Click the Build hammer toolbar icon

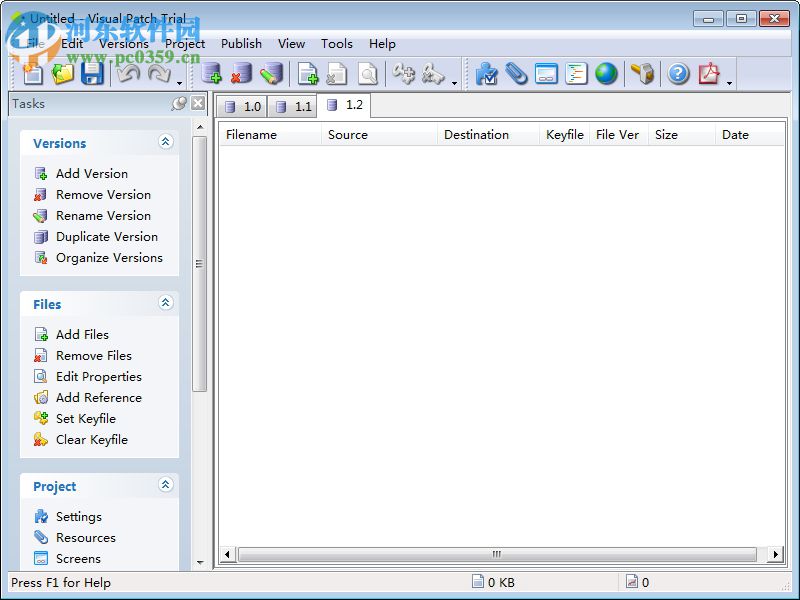642,74
